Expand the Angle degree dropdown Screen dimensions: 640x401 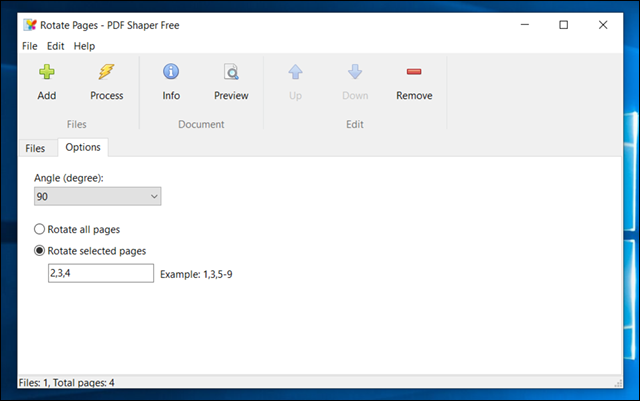[x=98, y=196]
